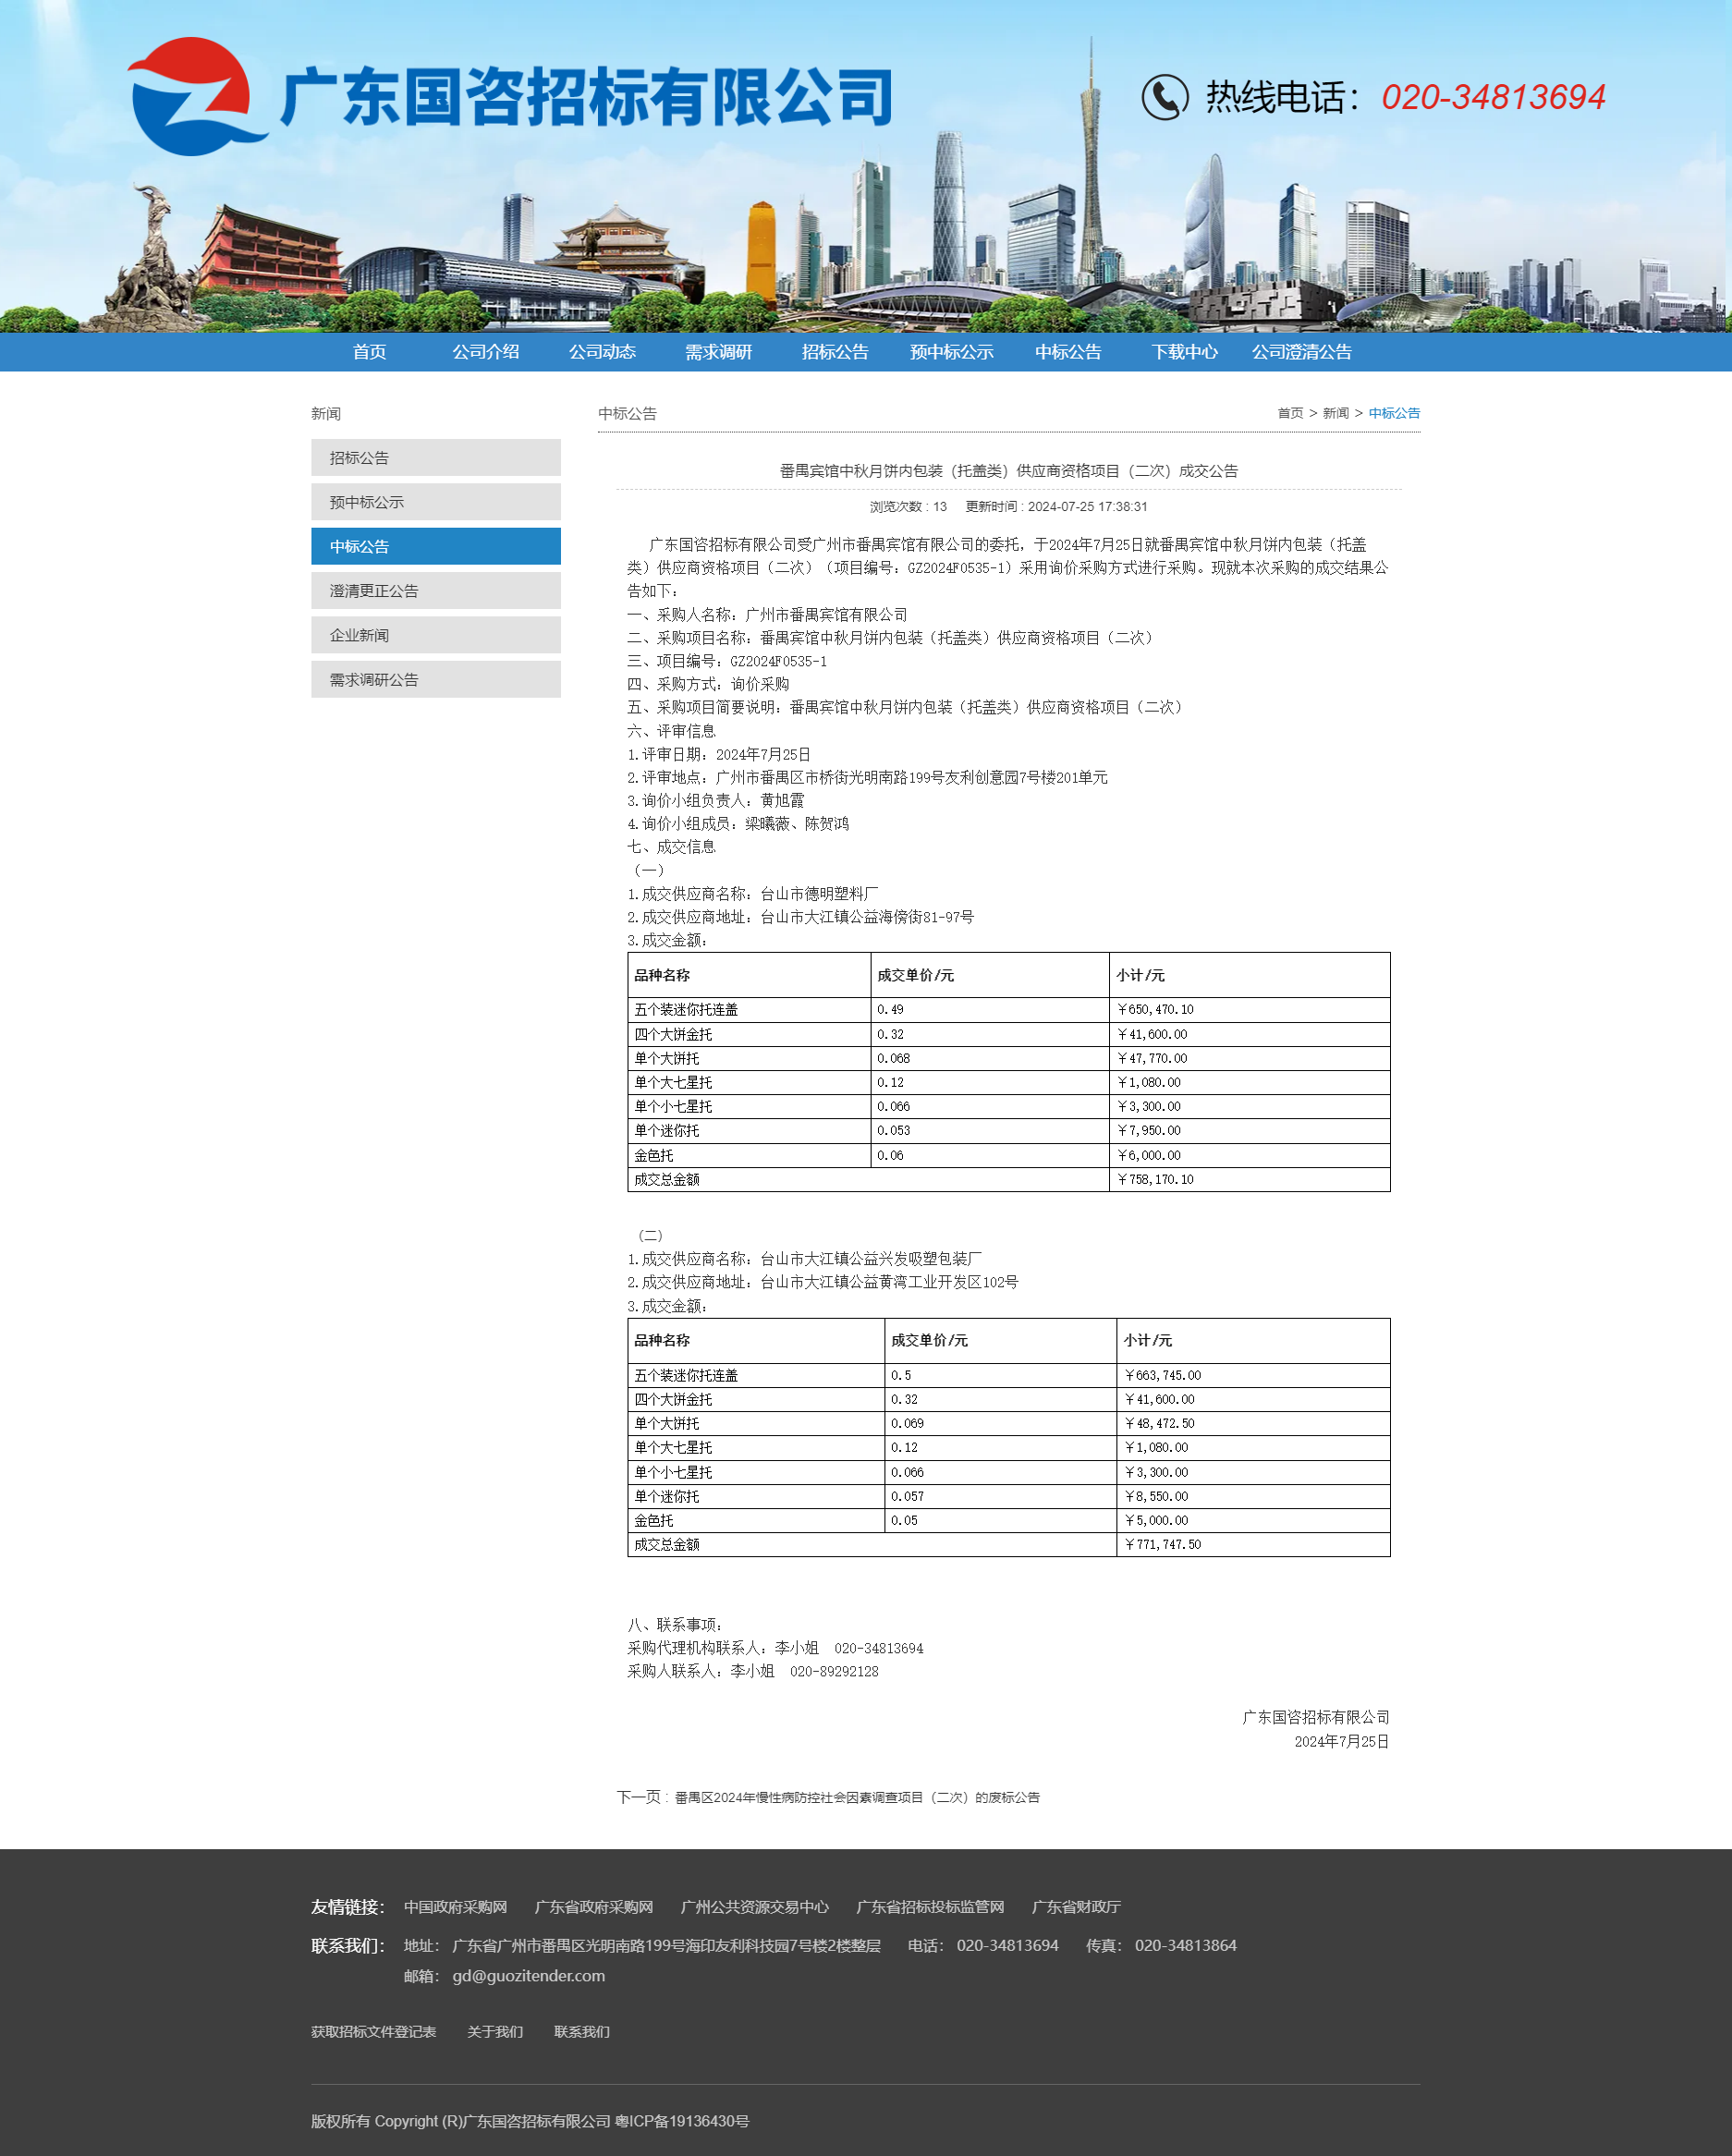The width and height of the screenshot is (1732, 2156).
Task: Go to 公司澄清公告 in the navigation bar
Action: pyautogui.click(x=1301, y=352)
